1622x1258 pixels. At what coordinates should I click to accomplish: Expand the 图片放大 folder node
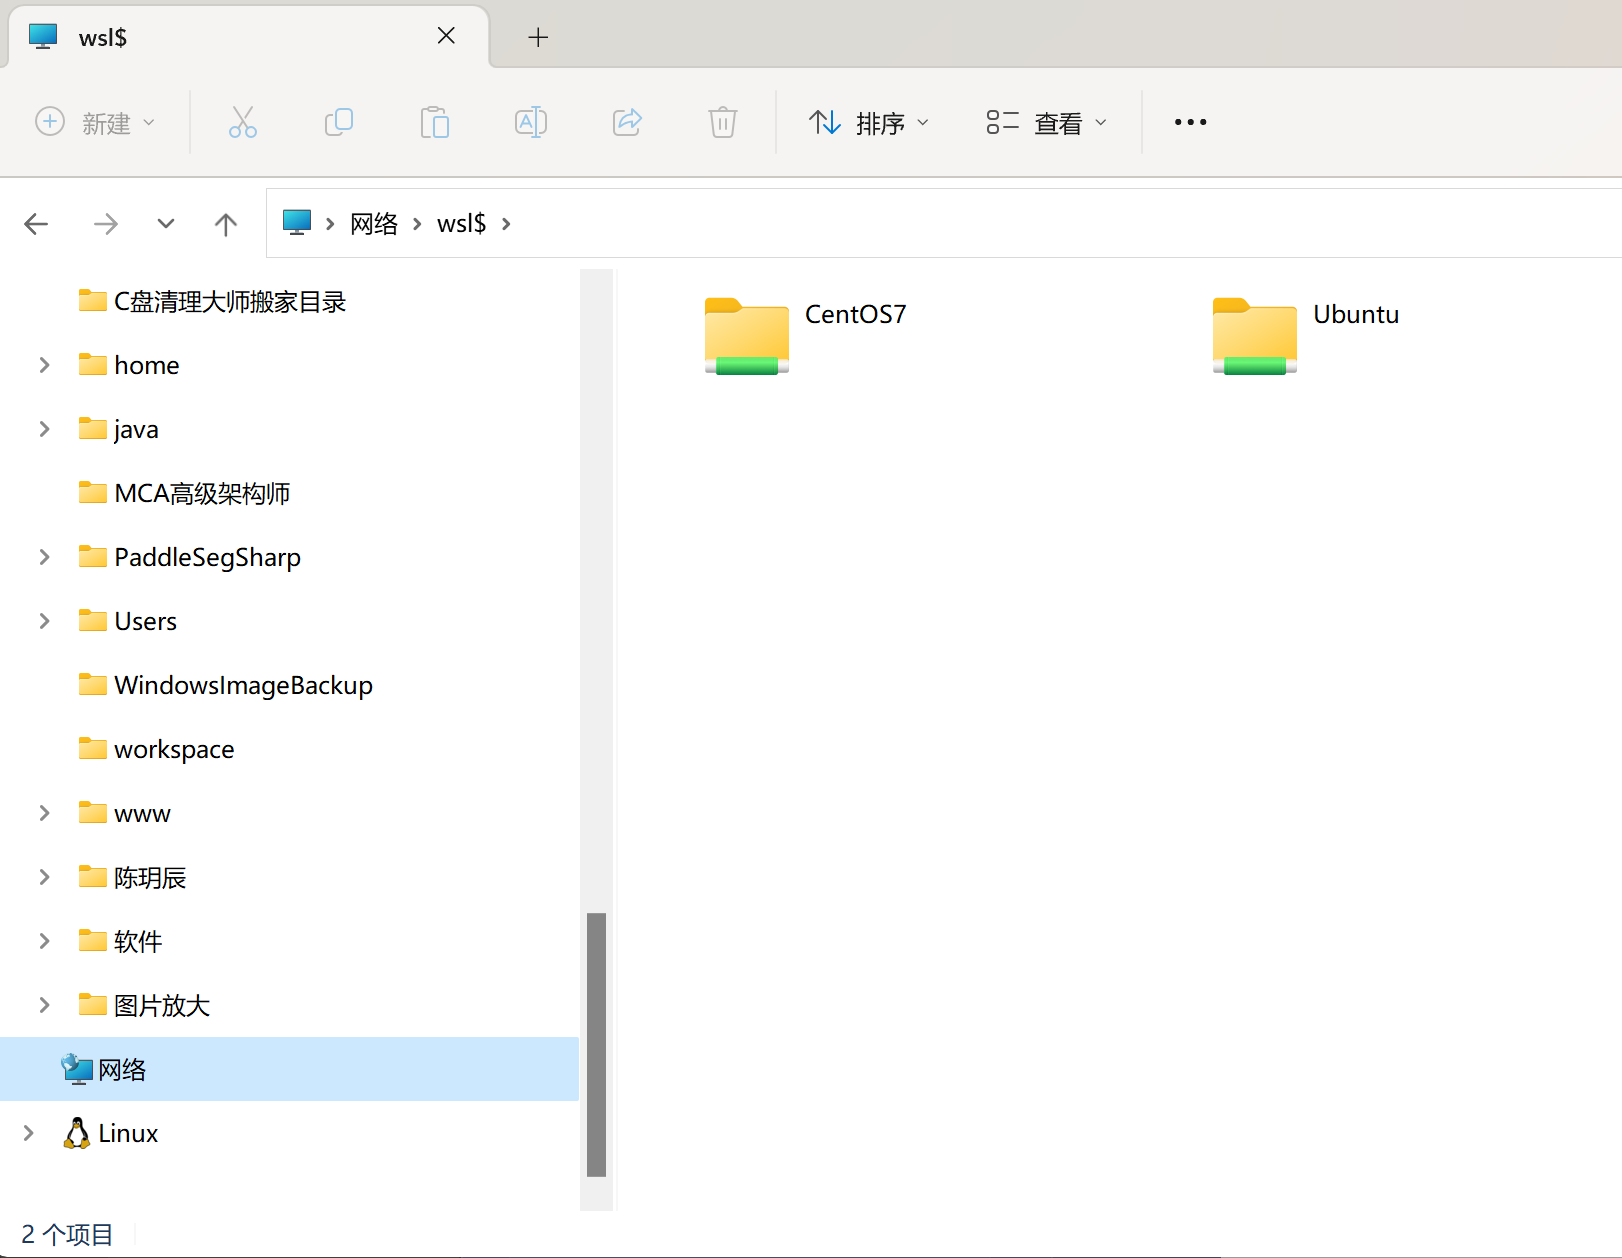coord(44,1005)
